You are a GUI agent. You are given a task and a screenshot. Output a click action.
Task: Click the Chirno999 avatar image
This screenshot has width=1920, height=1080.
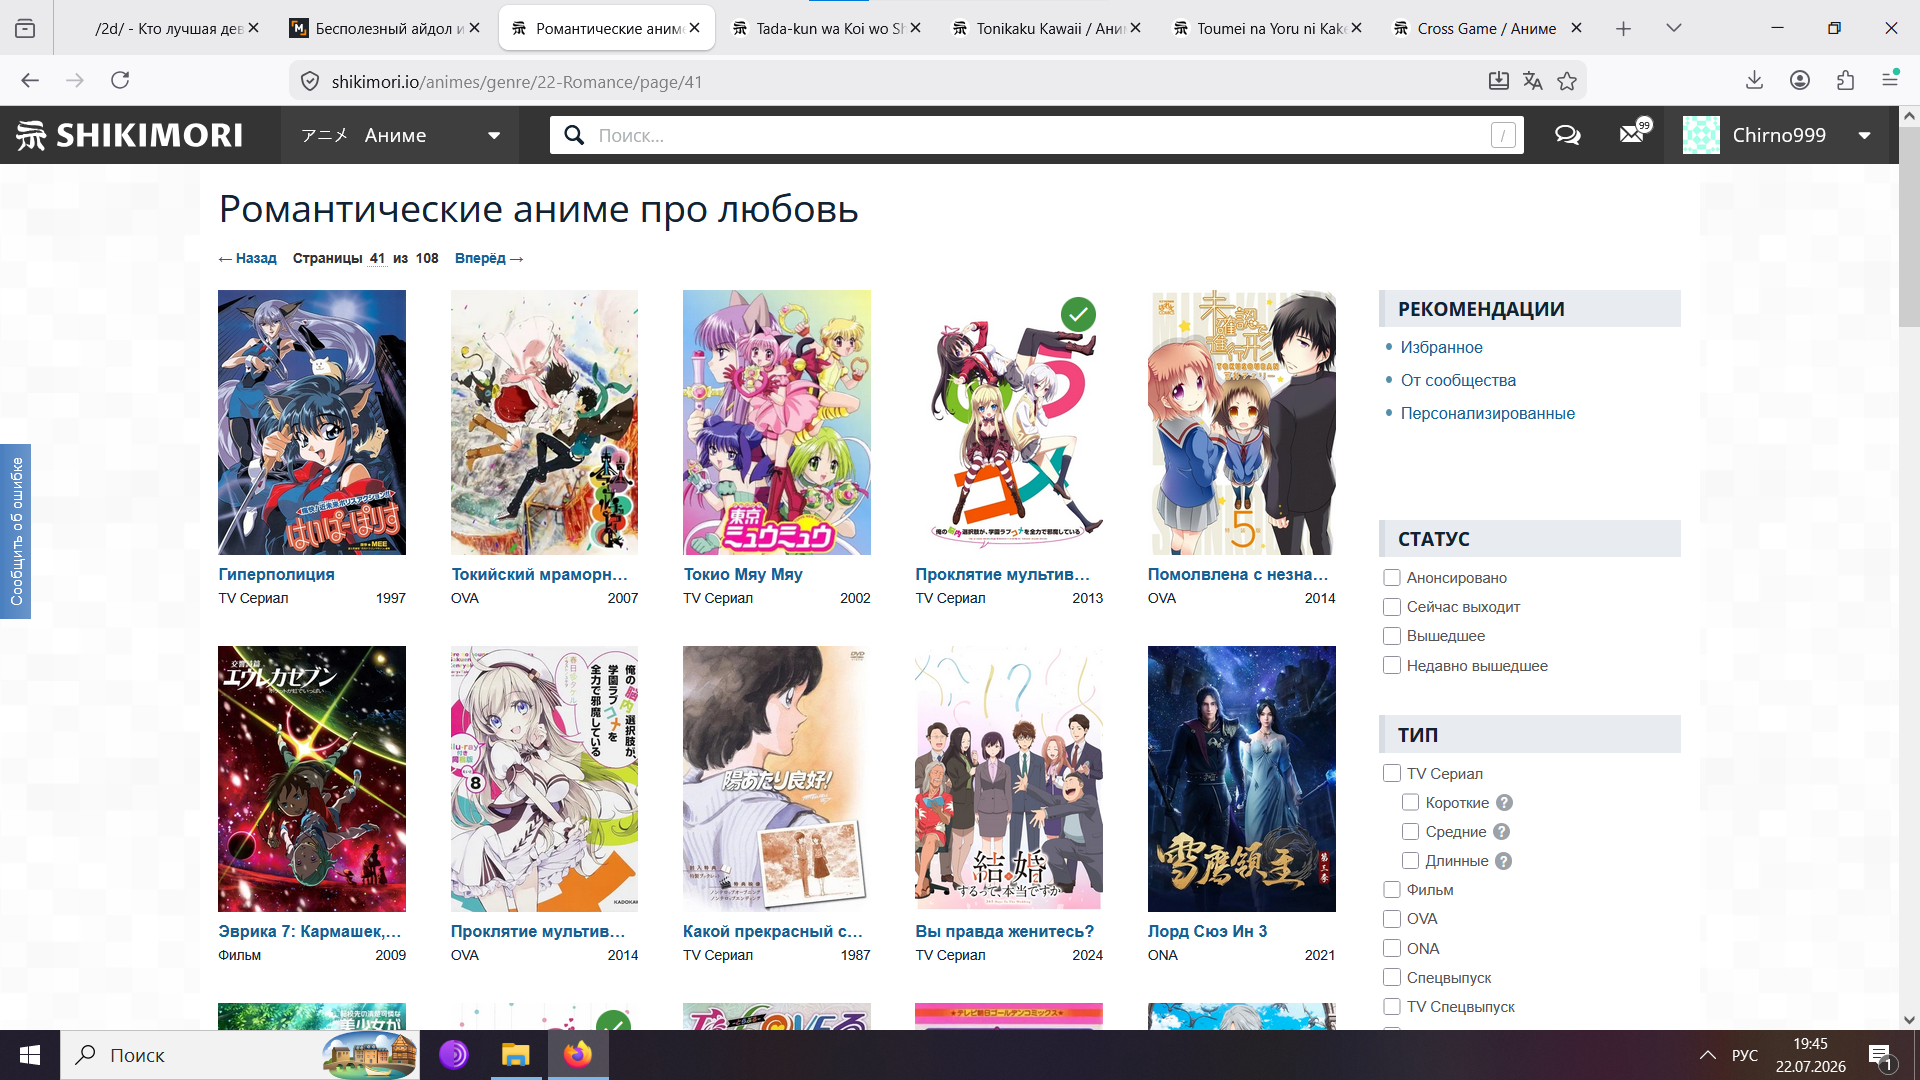pos(1701,135)
